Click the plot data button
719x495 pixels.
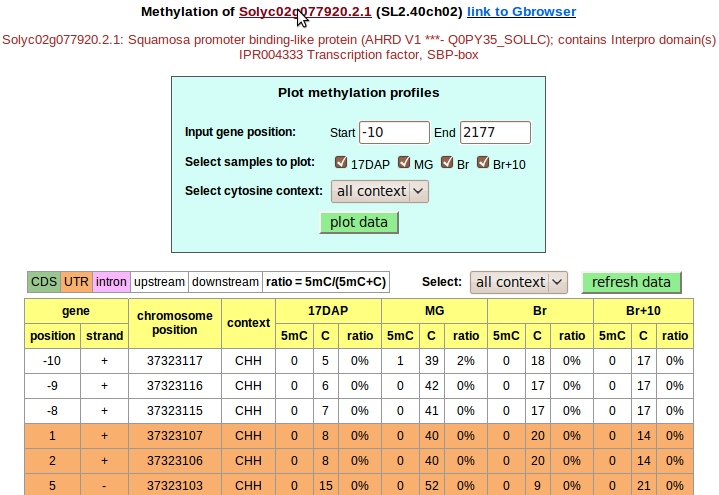tap(359, 222)
